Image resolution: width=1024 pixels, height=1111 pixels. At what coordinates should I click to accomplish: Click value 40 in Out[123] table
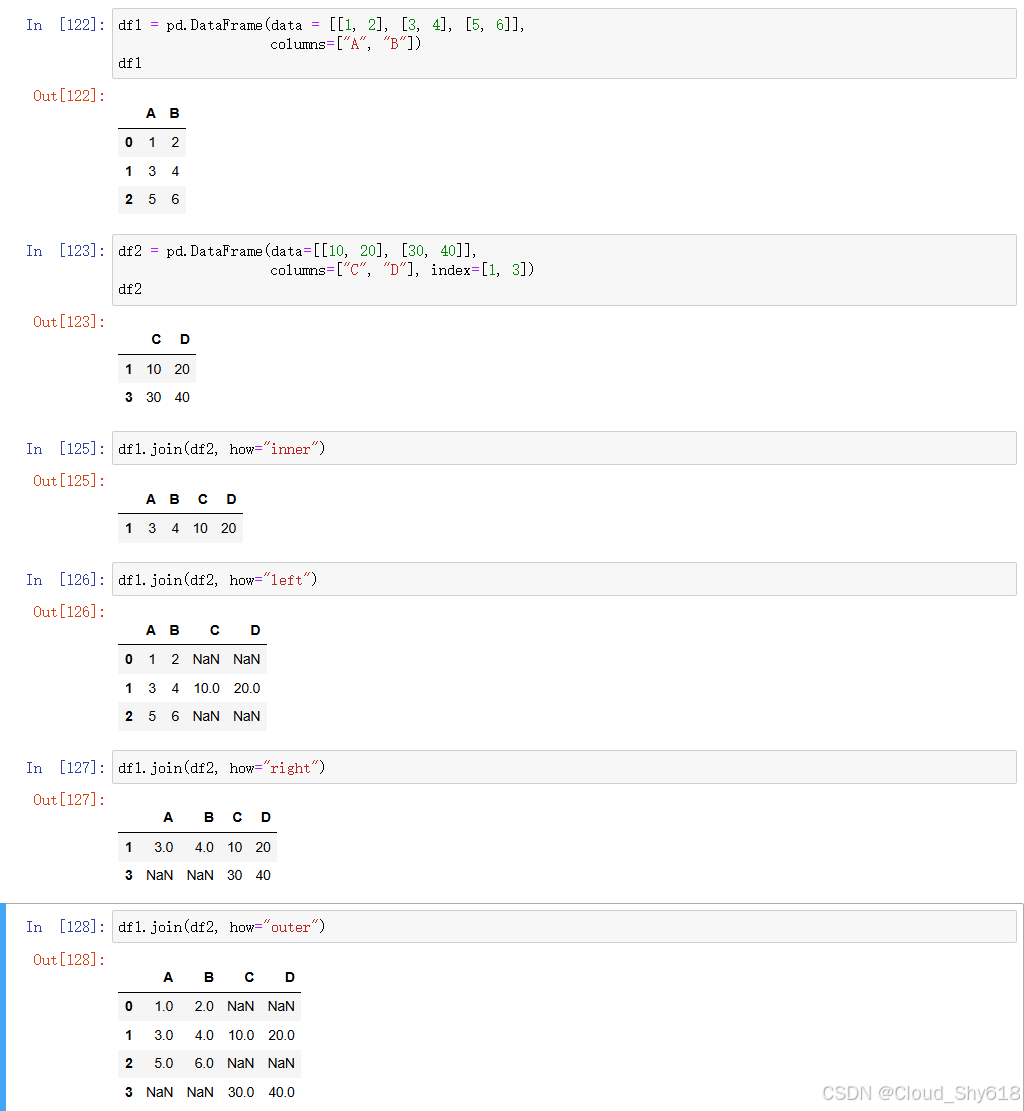[x=182, y=397]
